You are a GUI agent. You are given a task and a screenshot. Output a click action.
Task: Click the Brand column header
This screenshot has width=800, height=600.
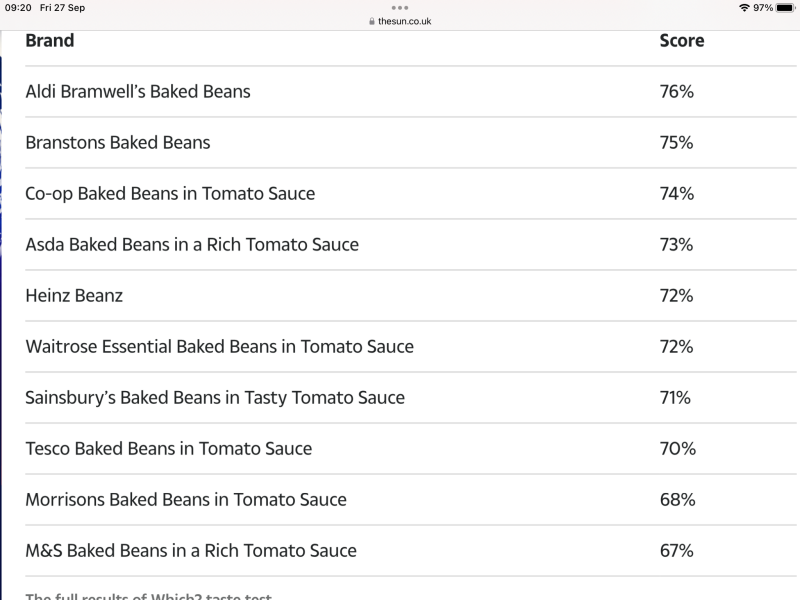(x=50, y=40)
